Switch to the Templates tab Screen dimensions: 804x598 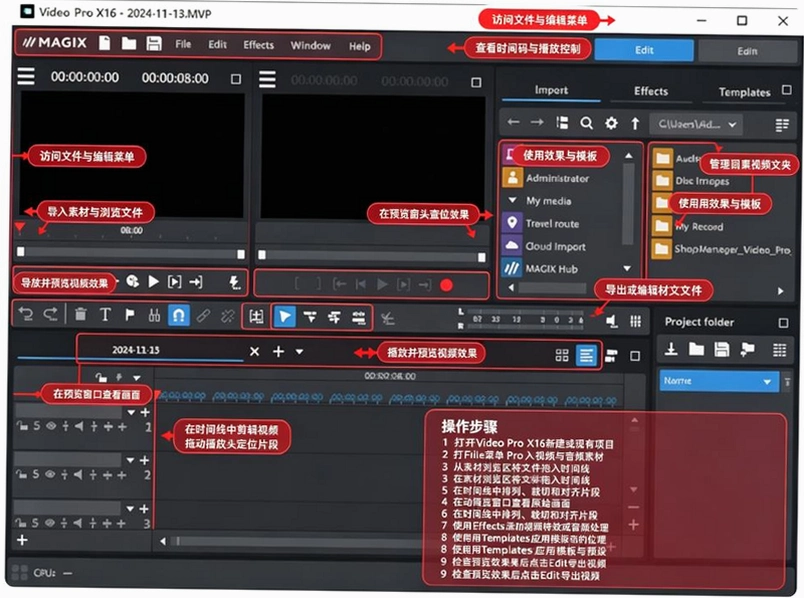coord(745,92)
